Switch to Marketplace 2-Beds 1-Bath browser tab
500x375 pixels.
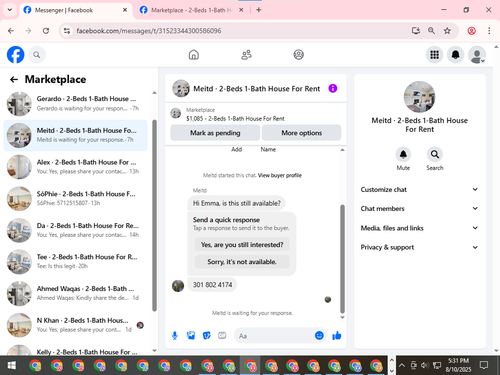tap(192, 10)
